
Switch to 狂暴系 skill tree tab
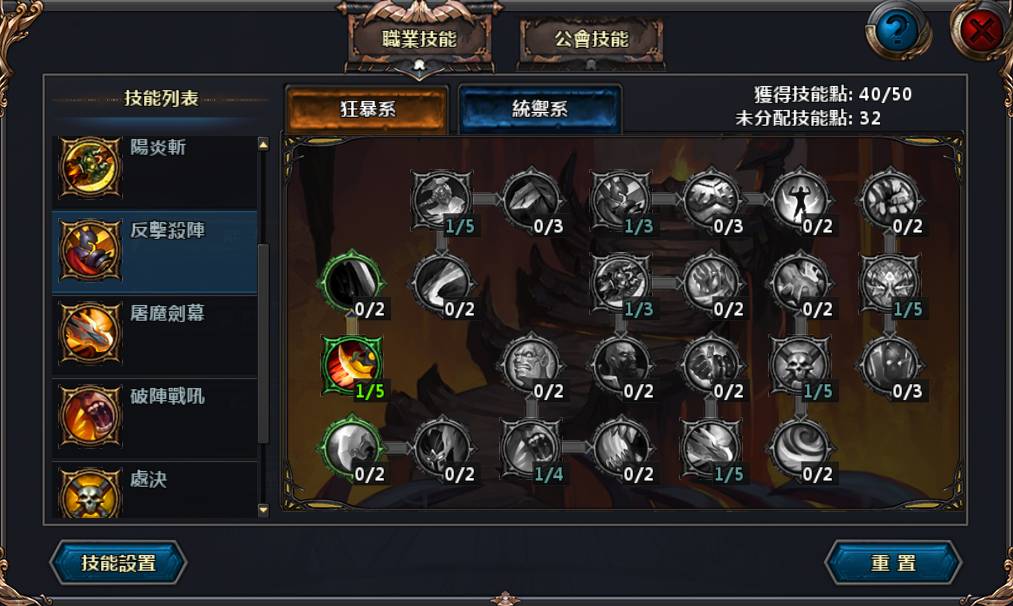[367, 109]
